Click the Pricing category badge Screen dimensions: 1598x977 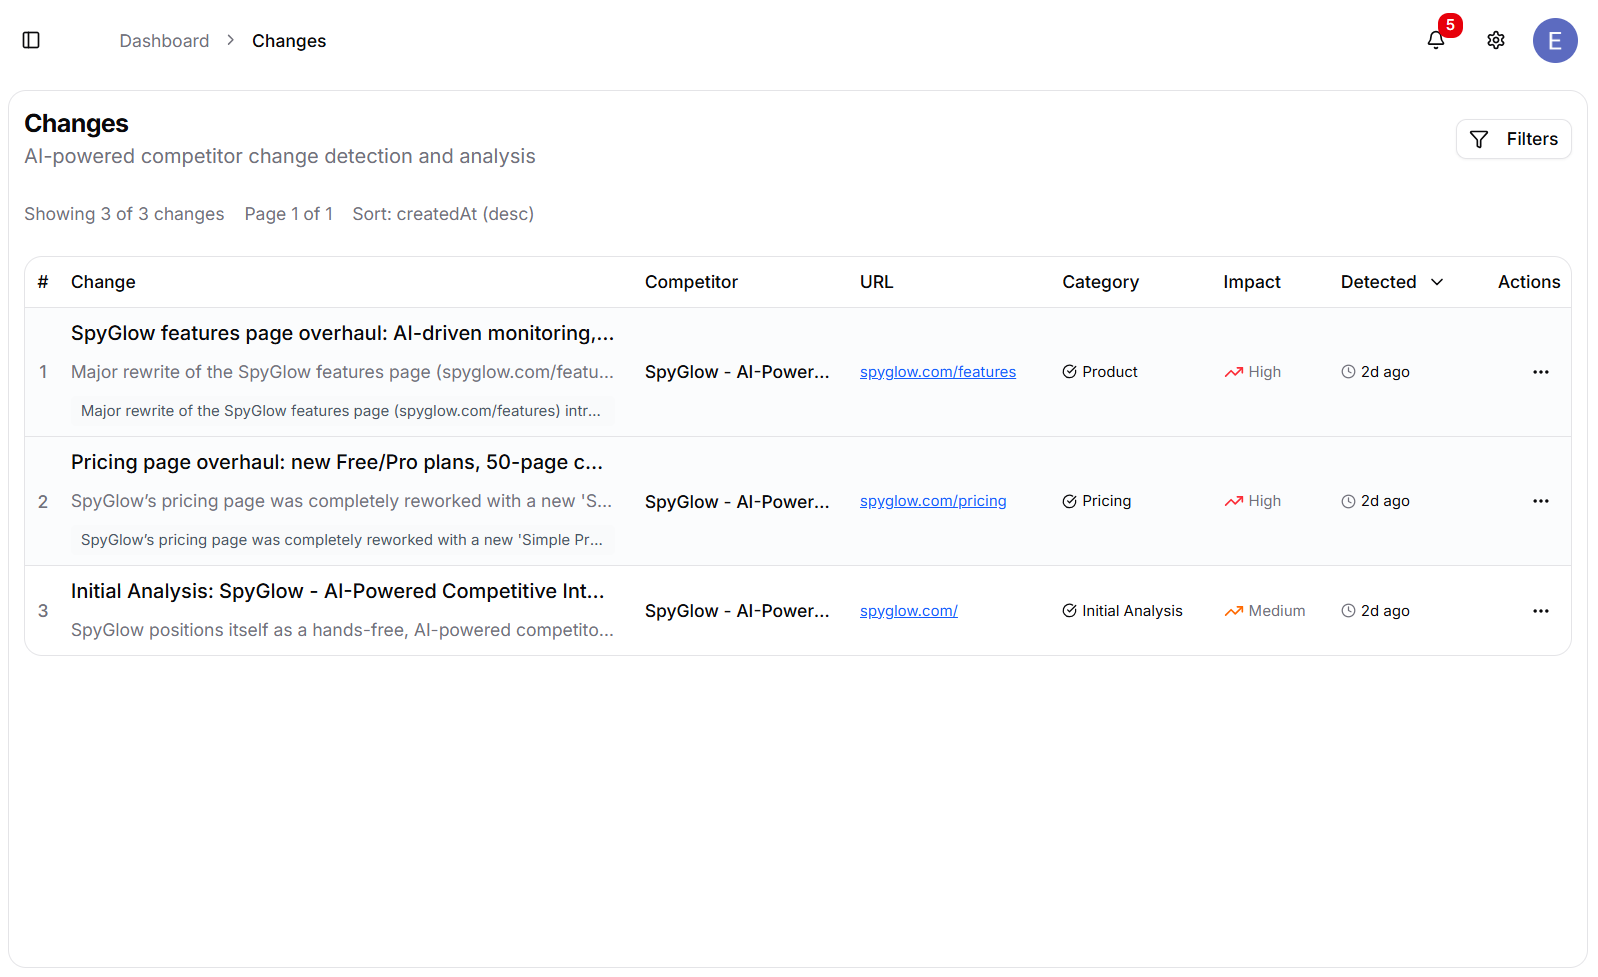1097,501
